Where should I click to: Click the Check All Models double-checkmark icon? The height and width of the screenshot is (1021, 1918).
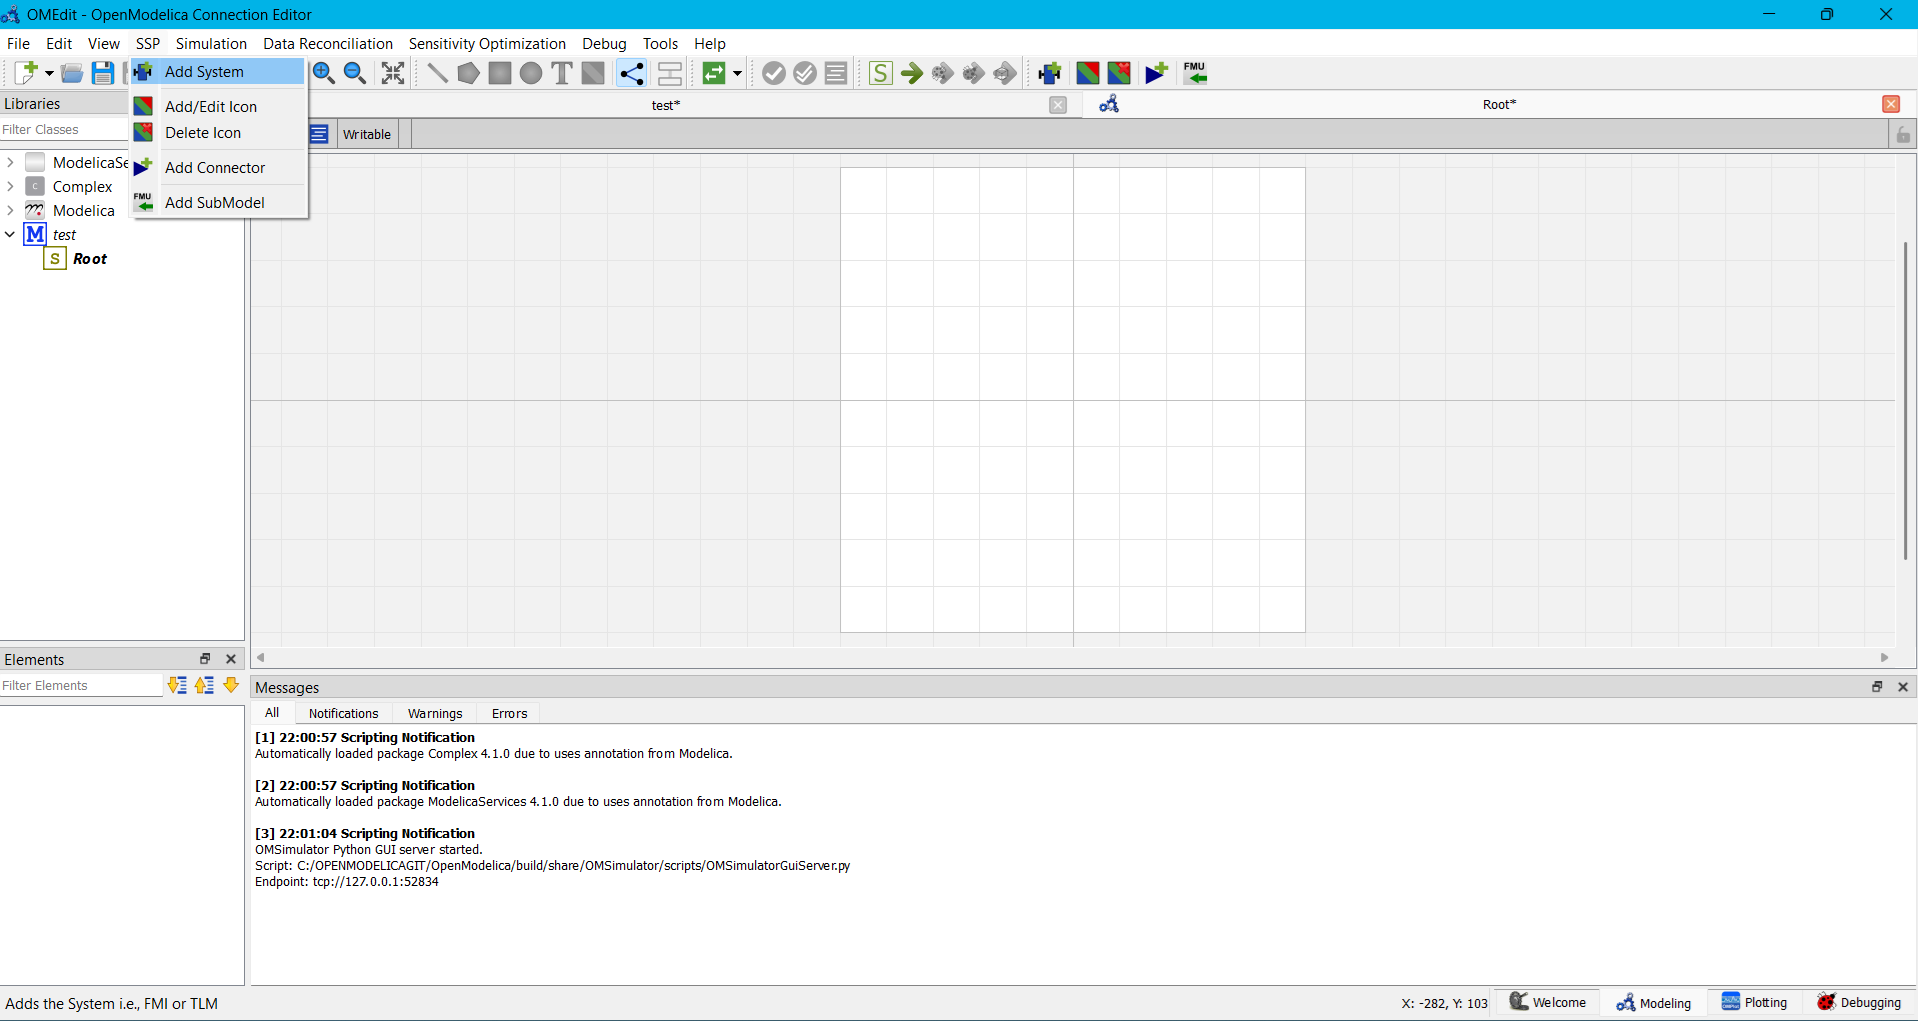pyautogui.click(x=805, y=73)
